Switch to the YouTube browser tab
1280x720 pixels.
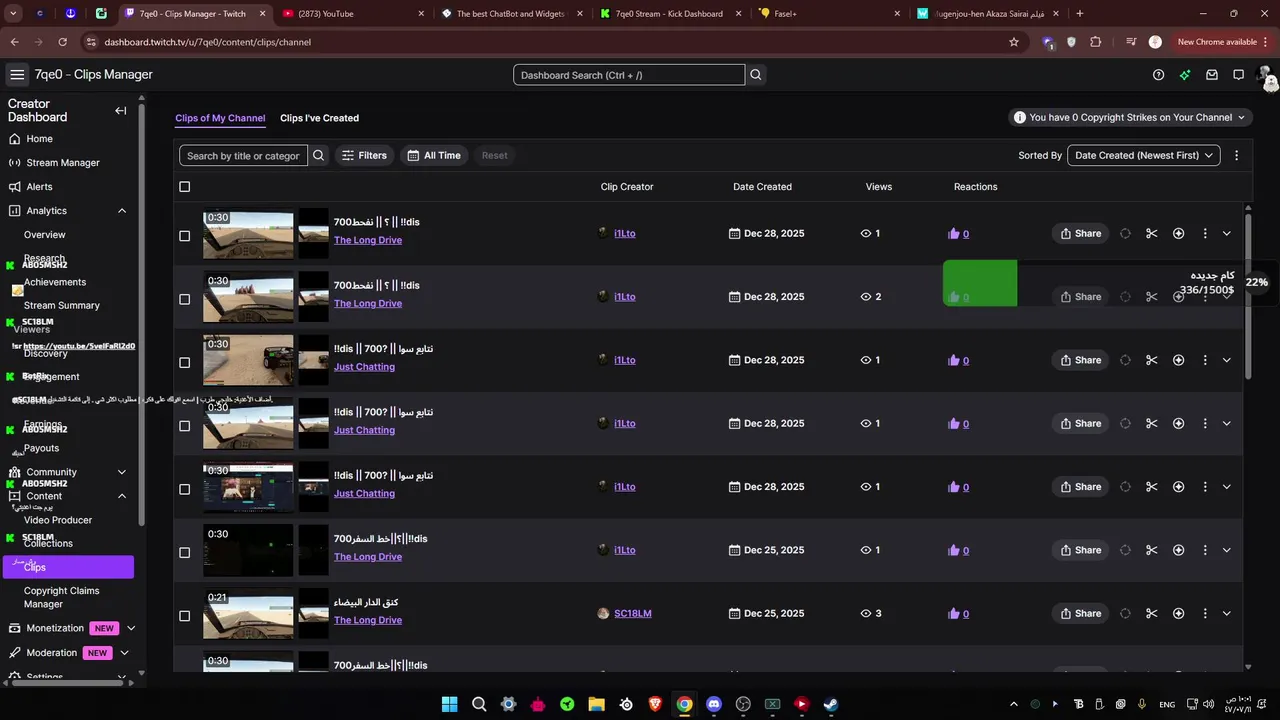point(353,14)
